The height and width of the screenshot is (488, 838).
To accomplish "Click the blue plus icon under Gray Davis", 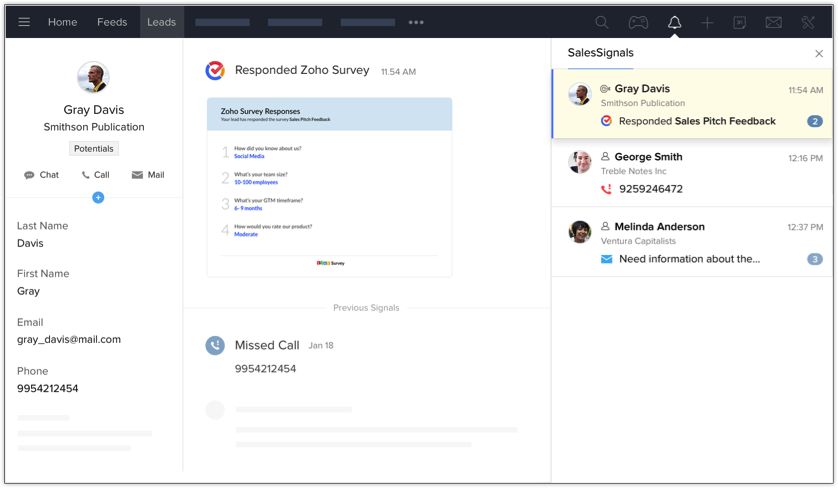I will [x=98, y=197].
